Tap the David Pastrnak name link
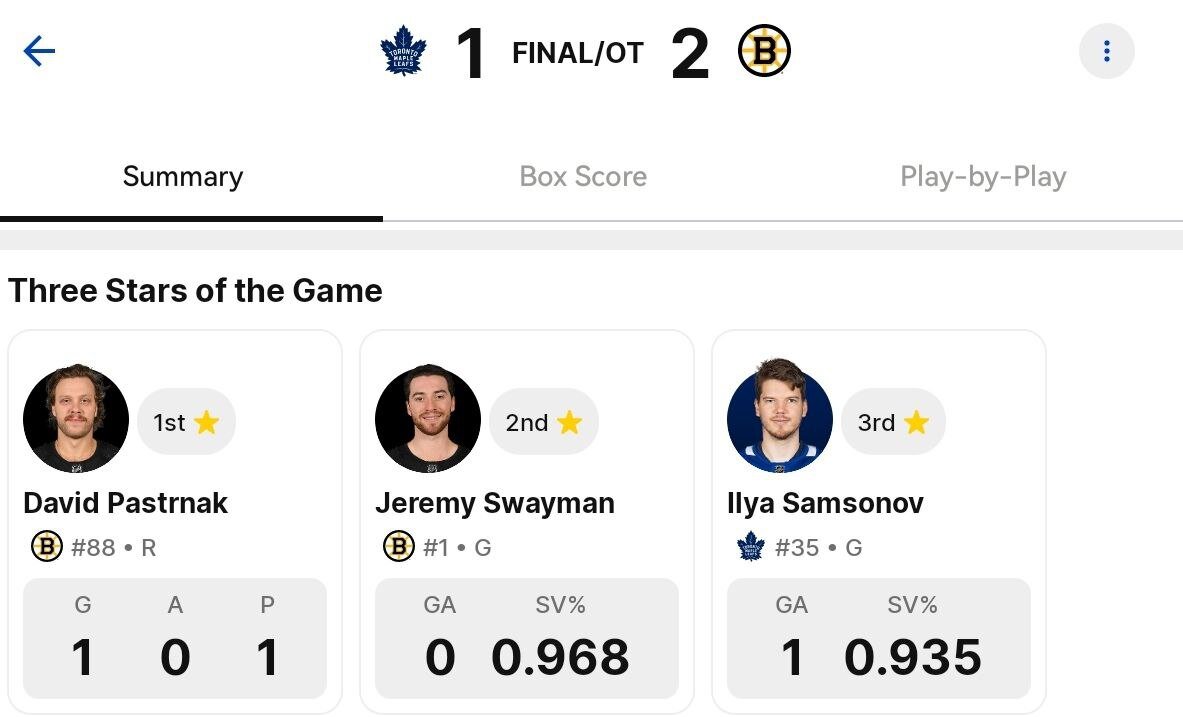Screen dimensions: 1183x717 click(x=126, y=502)
